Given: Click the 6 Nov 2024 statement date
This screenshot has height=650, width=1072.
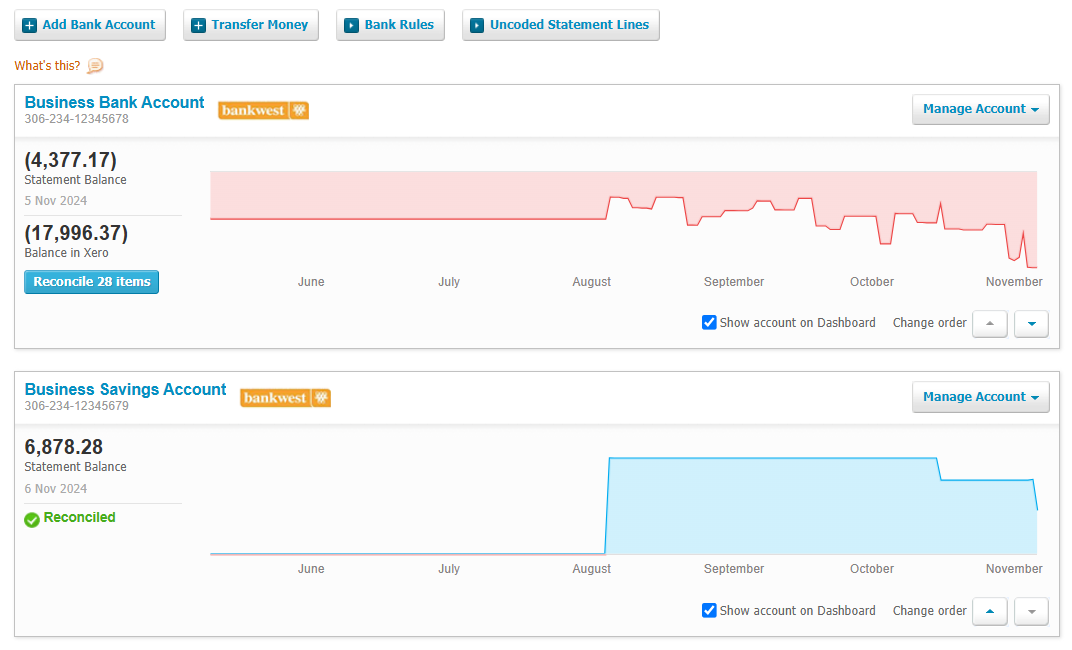Looking at the screenshot, I should click(55, 489).
